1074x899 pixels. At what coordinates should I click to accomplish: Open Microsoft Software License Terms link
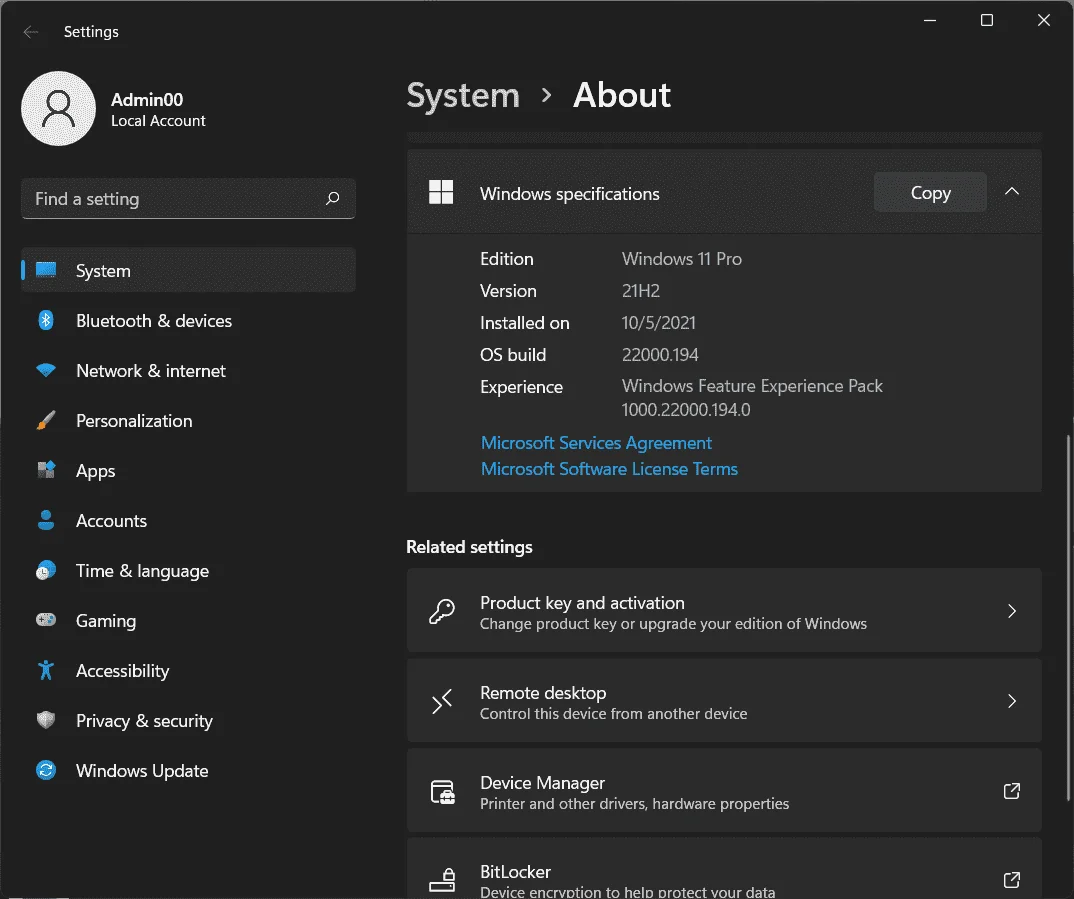coord(609,469)
